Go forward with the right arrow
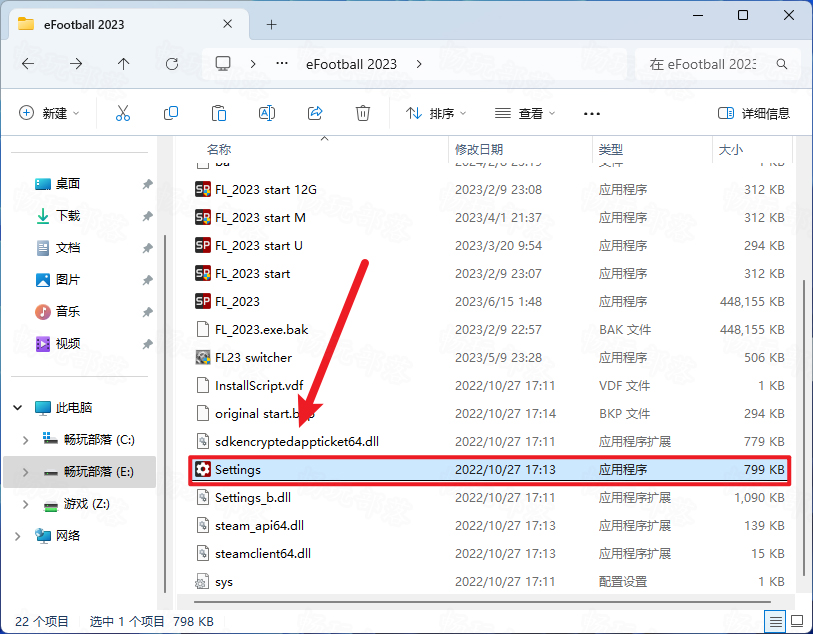The height and width of the screenshot is (634, 813). click(76, 64)
